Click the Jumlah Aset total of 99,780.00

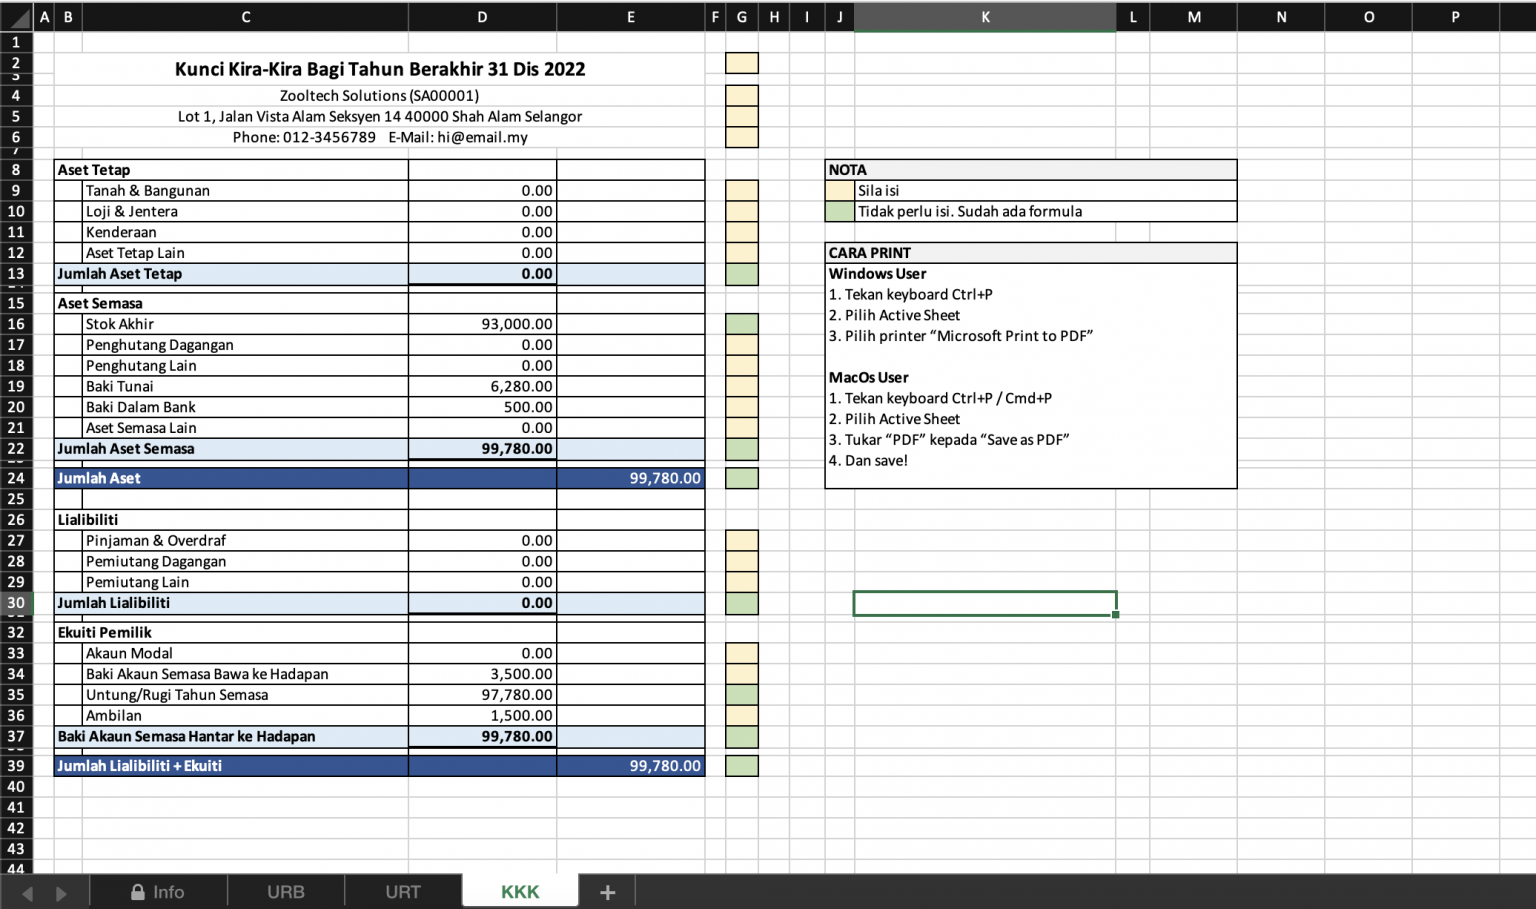tap(630, 478)
